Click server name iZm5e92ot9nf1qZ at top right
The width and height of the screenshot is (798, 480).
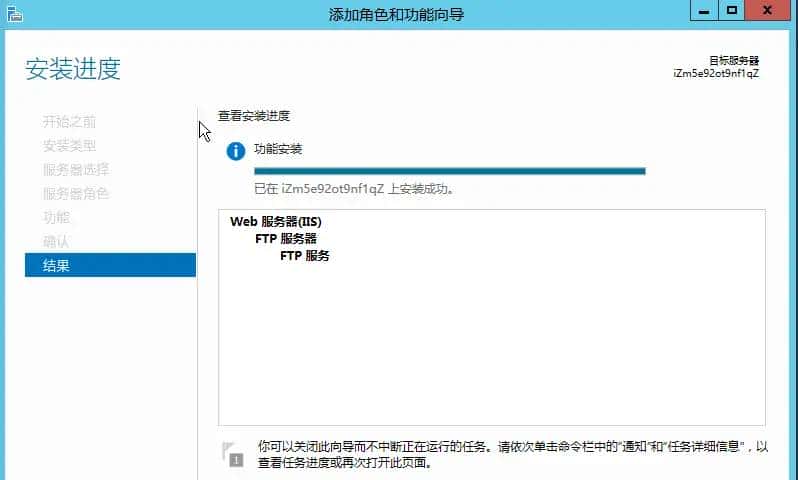click(716, 73)
